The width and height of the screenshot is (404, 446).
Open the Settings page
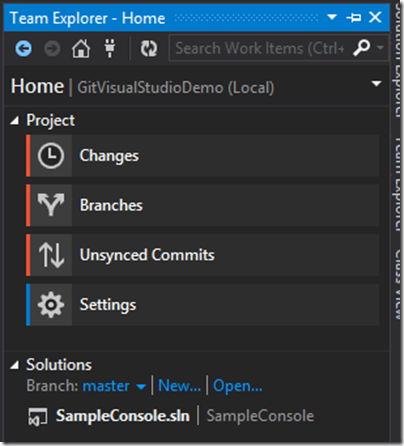click(203, 305)
